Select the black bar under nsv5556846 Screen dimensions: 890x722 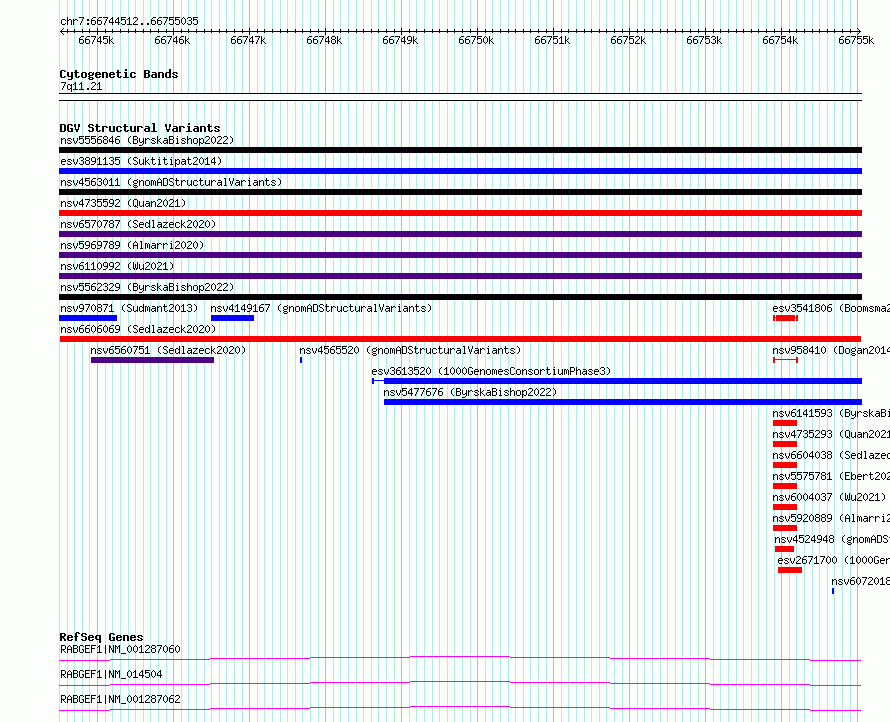460,150
